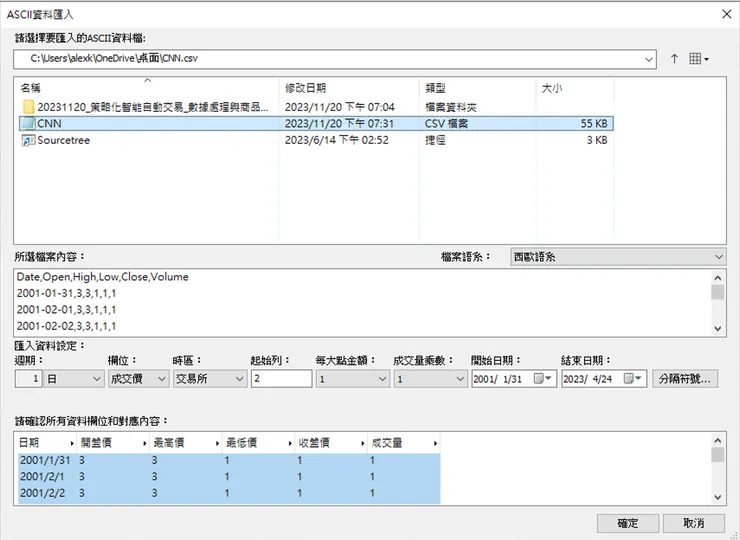Click the Date,Open,High header line
This screenshot has width=740, height=540.
point(102,277)
